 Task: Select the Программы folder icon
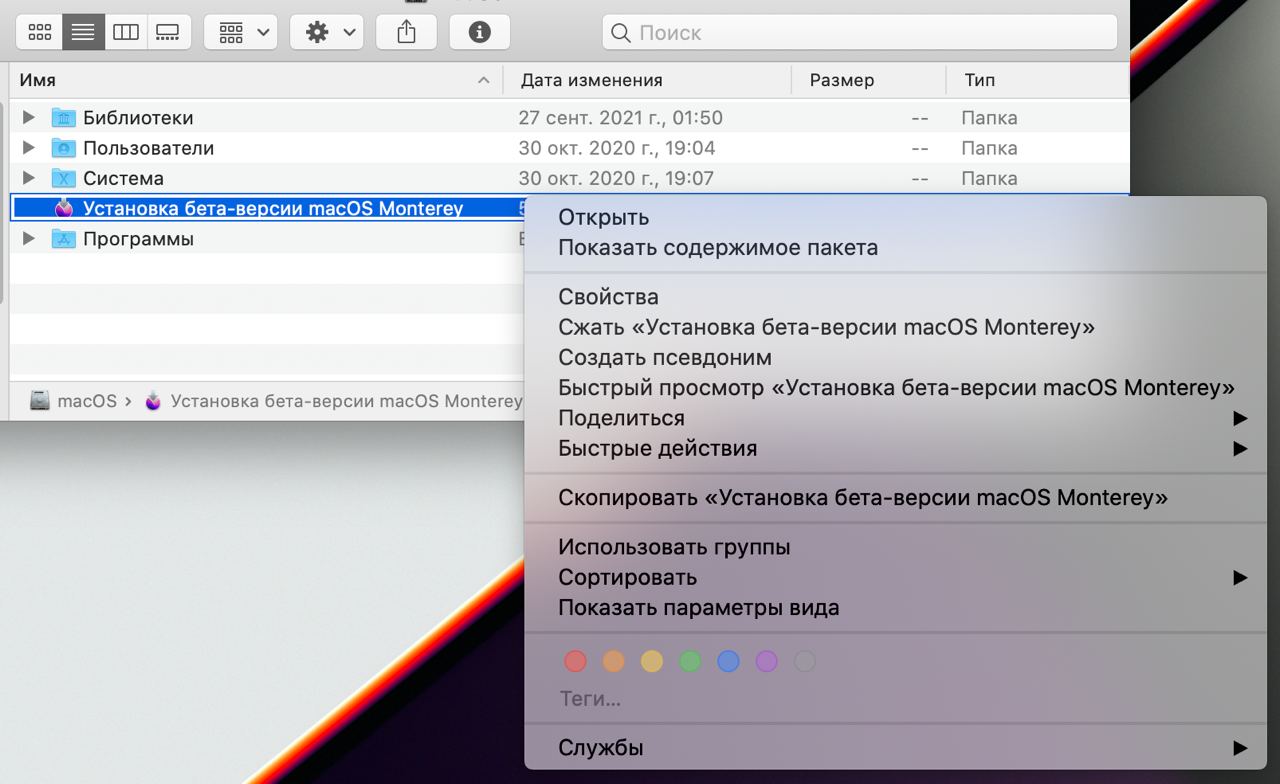click(x=64, y=238)
